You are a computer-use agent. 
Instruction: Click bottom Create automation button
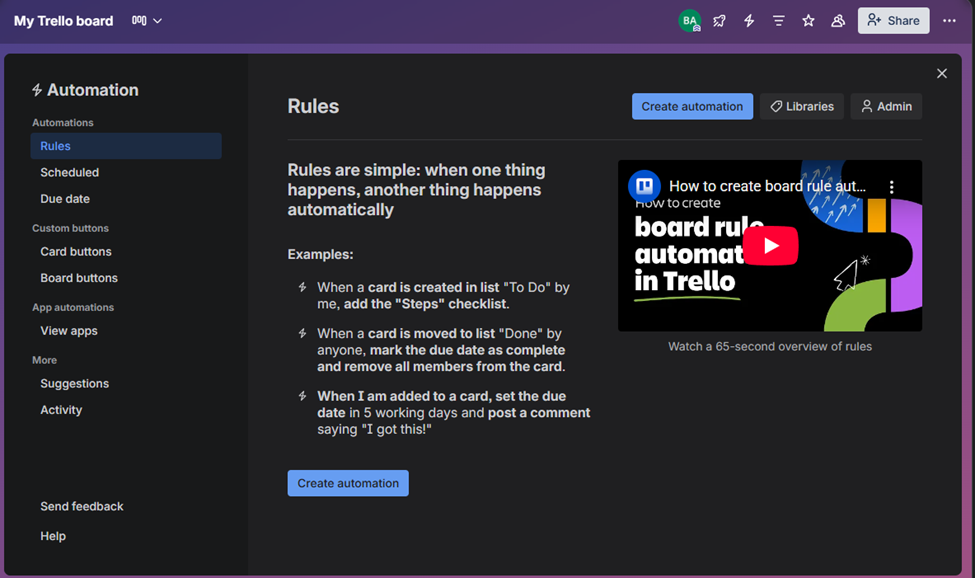coord(348,483)
